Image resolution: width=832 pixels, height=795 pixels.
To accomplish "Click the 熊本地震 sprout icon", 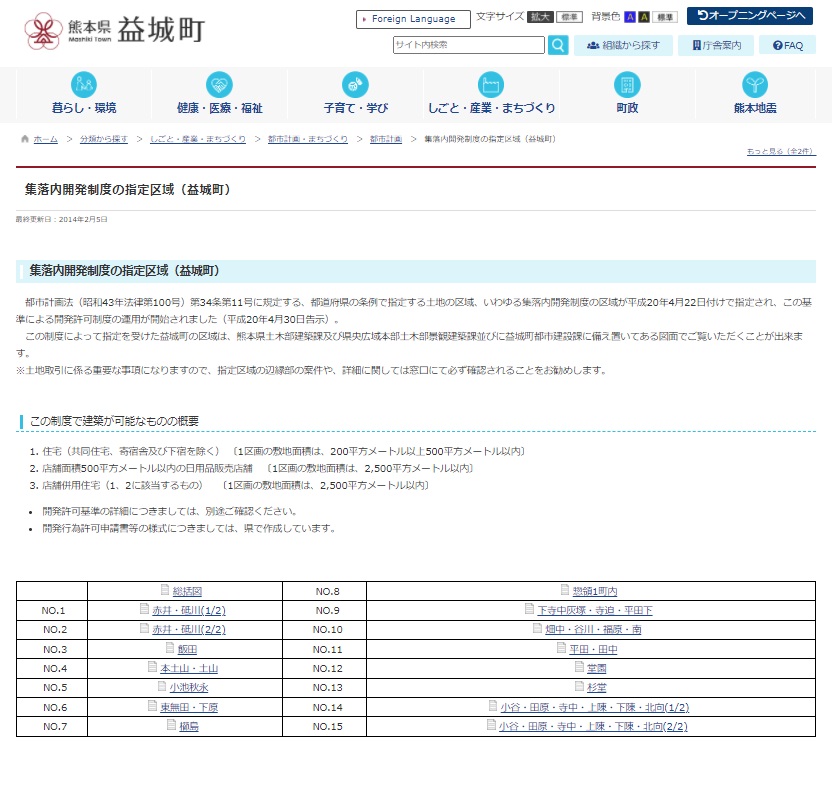I will (755, 85).
